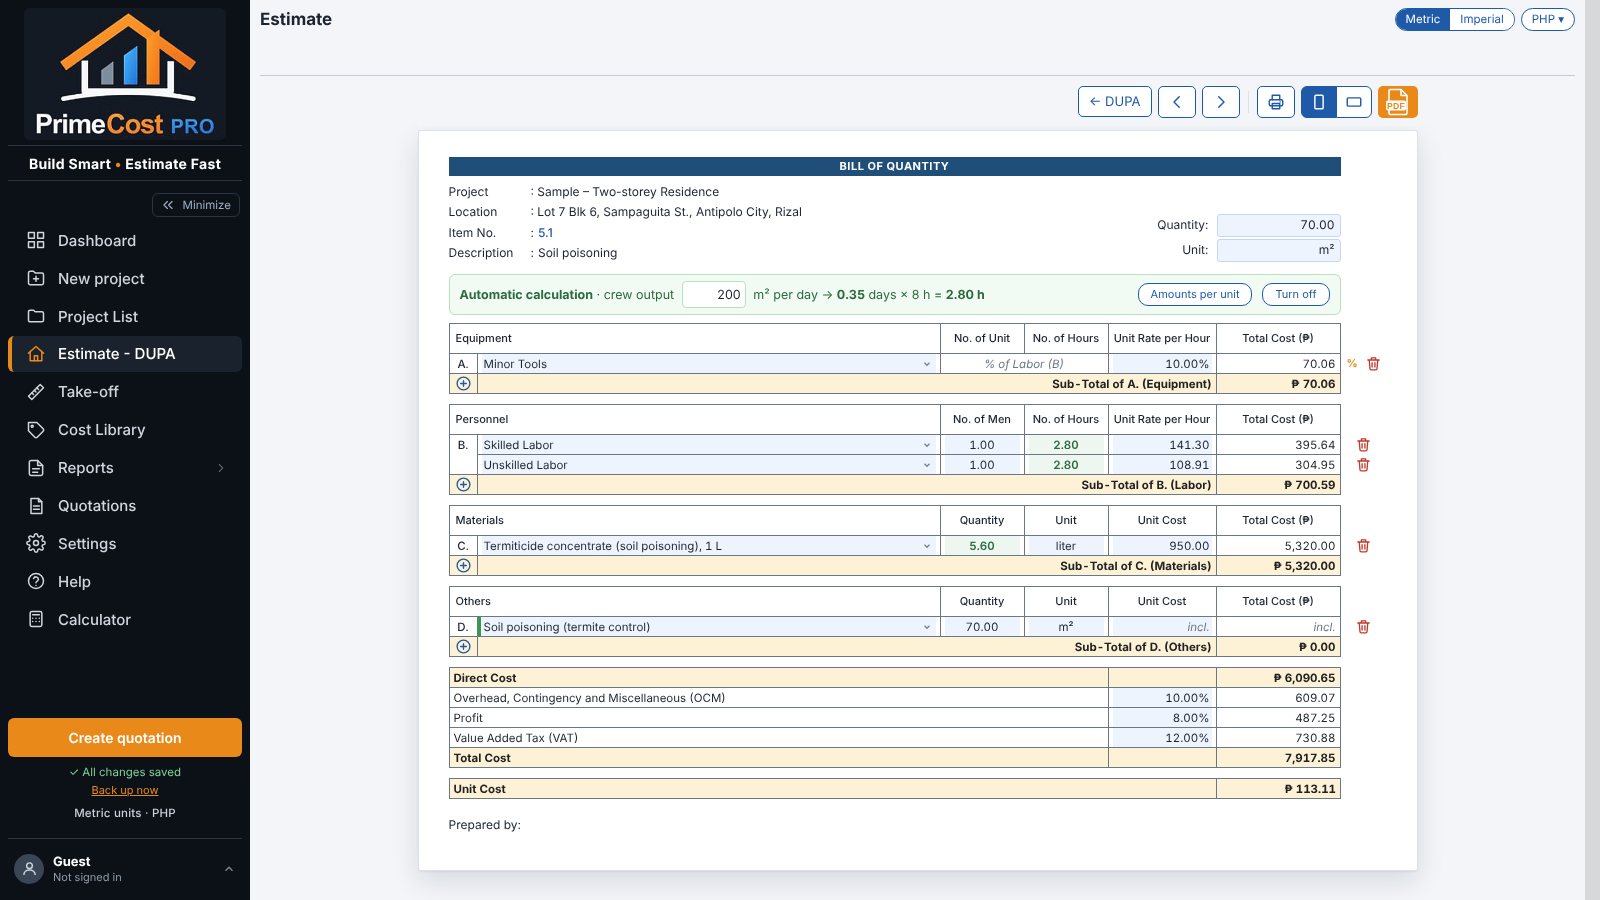Add a new Equipment row
Image resolution: width=1600 pixels, height=900 pixels.
[x=463, y=384]
